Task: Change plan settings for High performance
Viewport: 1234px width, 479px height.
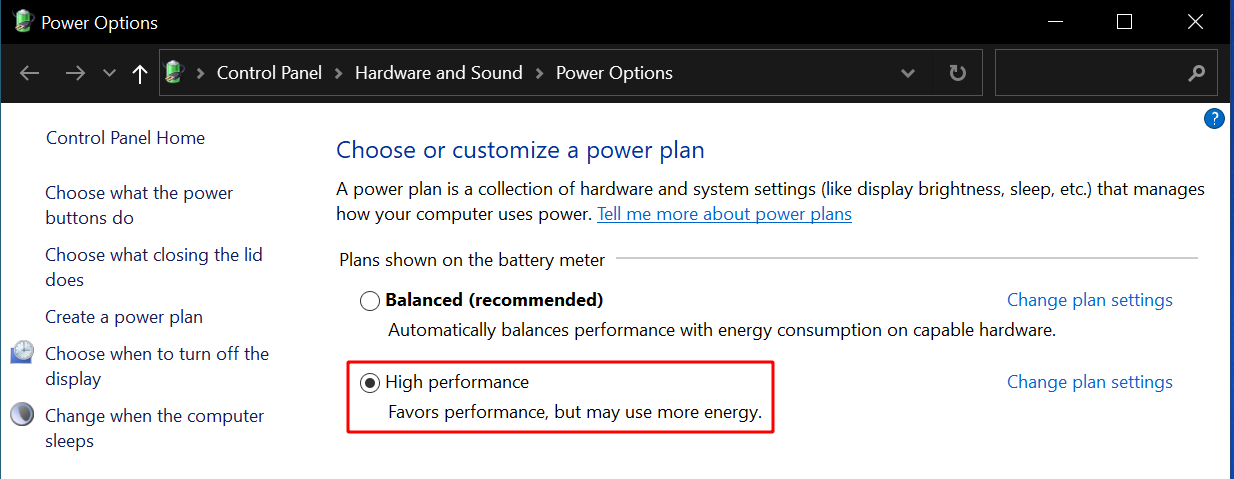Action: (1089, 382)
